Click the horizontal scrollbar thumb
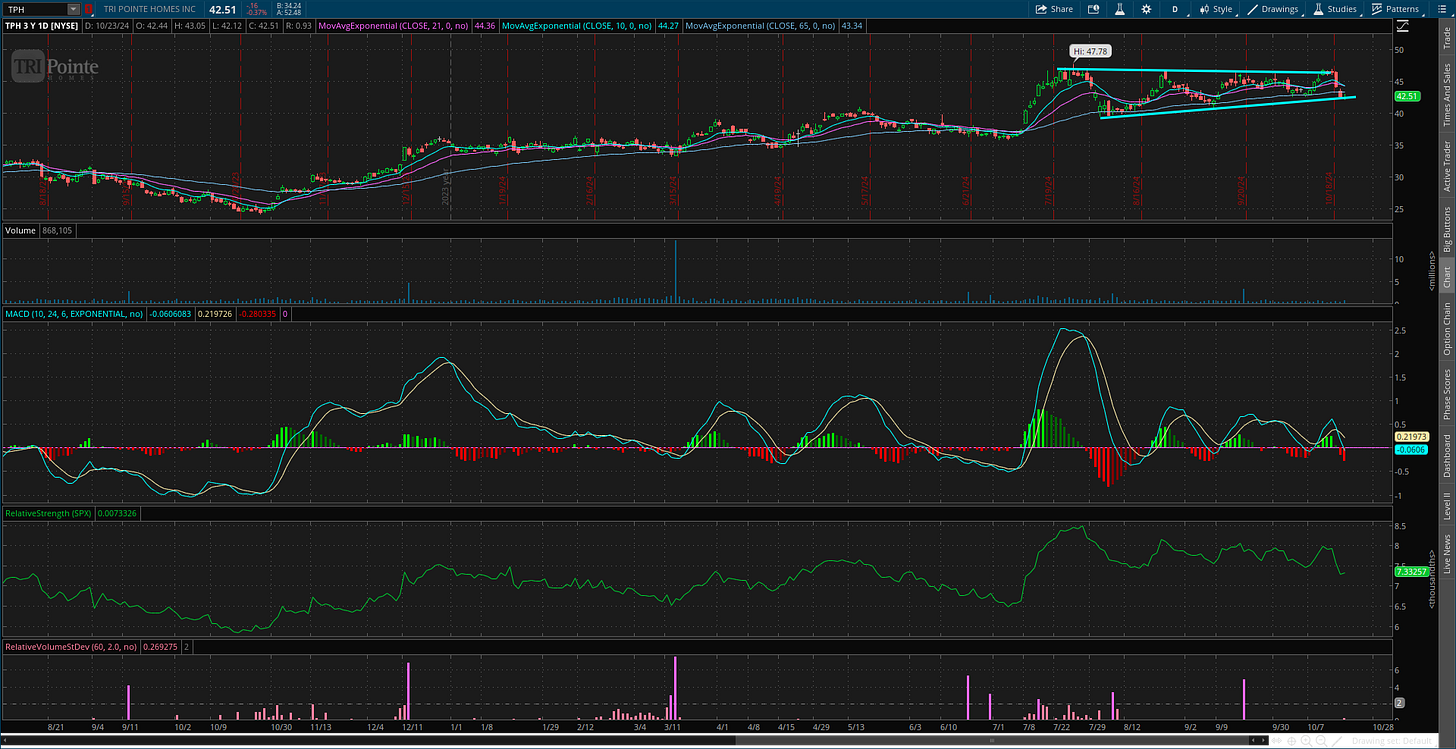 (x=990, y=740)
